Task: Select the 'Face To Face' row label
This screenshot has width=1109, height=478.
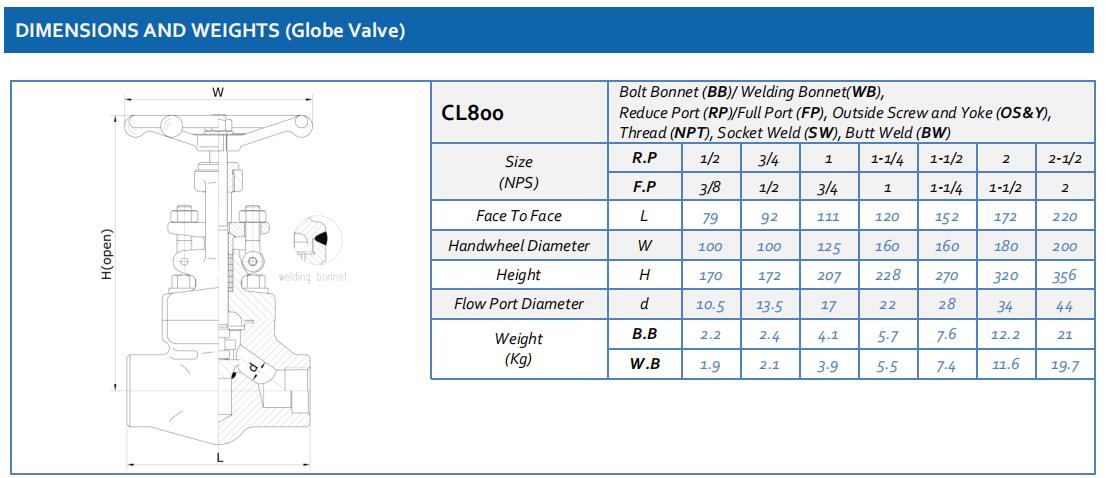Action: 518,216
